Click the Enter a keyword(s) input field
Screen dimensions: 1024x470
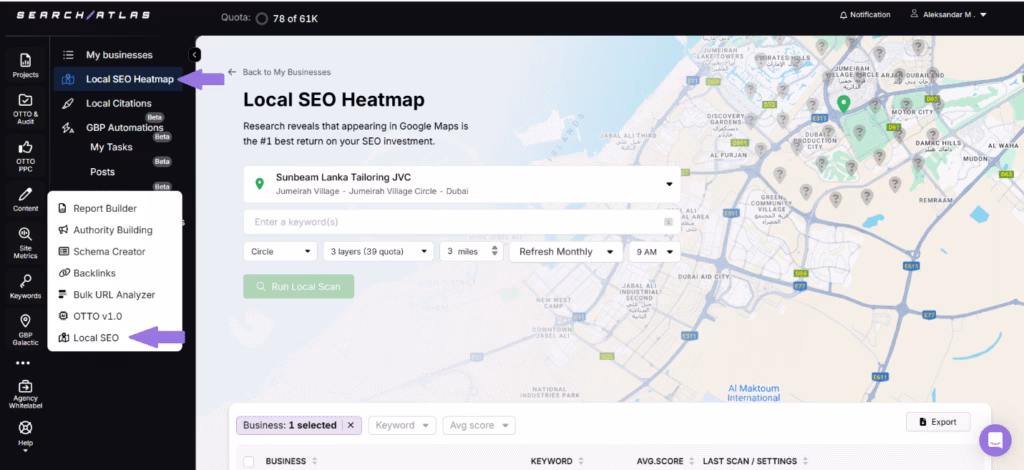tap(455, 222)
